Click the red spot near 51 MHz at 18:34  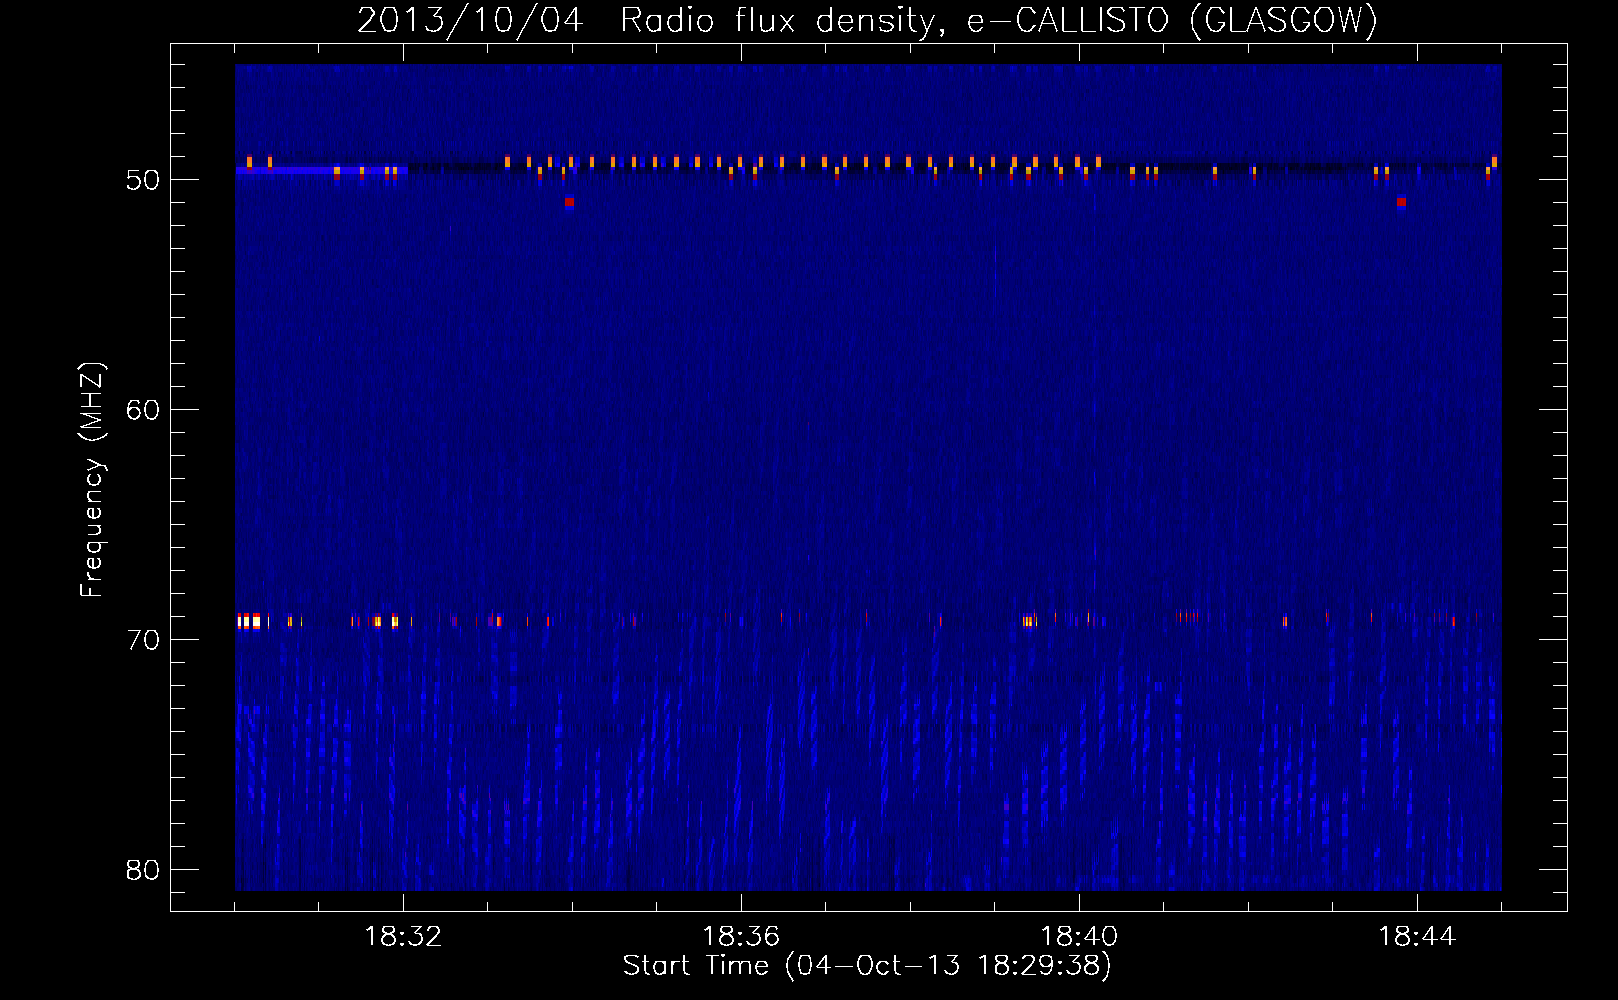(569, 202)
